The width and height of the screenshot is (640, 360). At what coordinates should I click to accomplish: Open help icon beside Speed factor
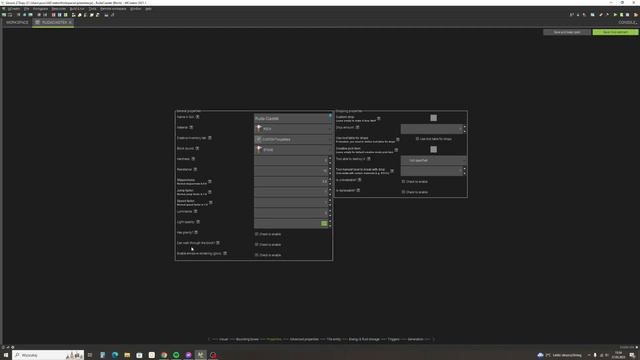coord(211,202)
